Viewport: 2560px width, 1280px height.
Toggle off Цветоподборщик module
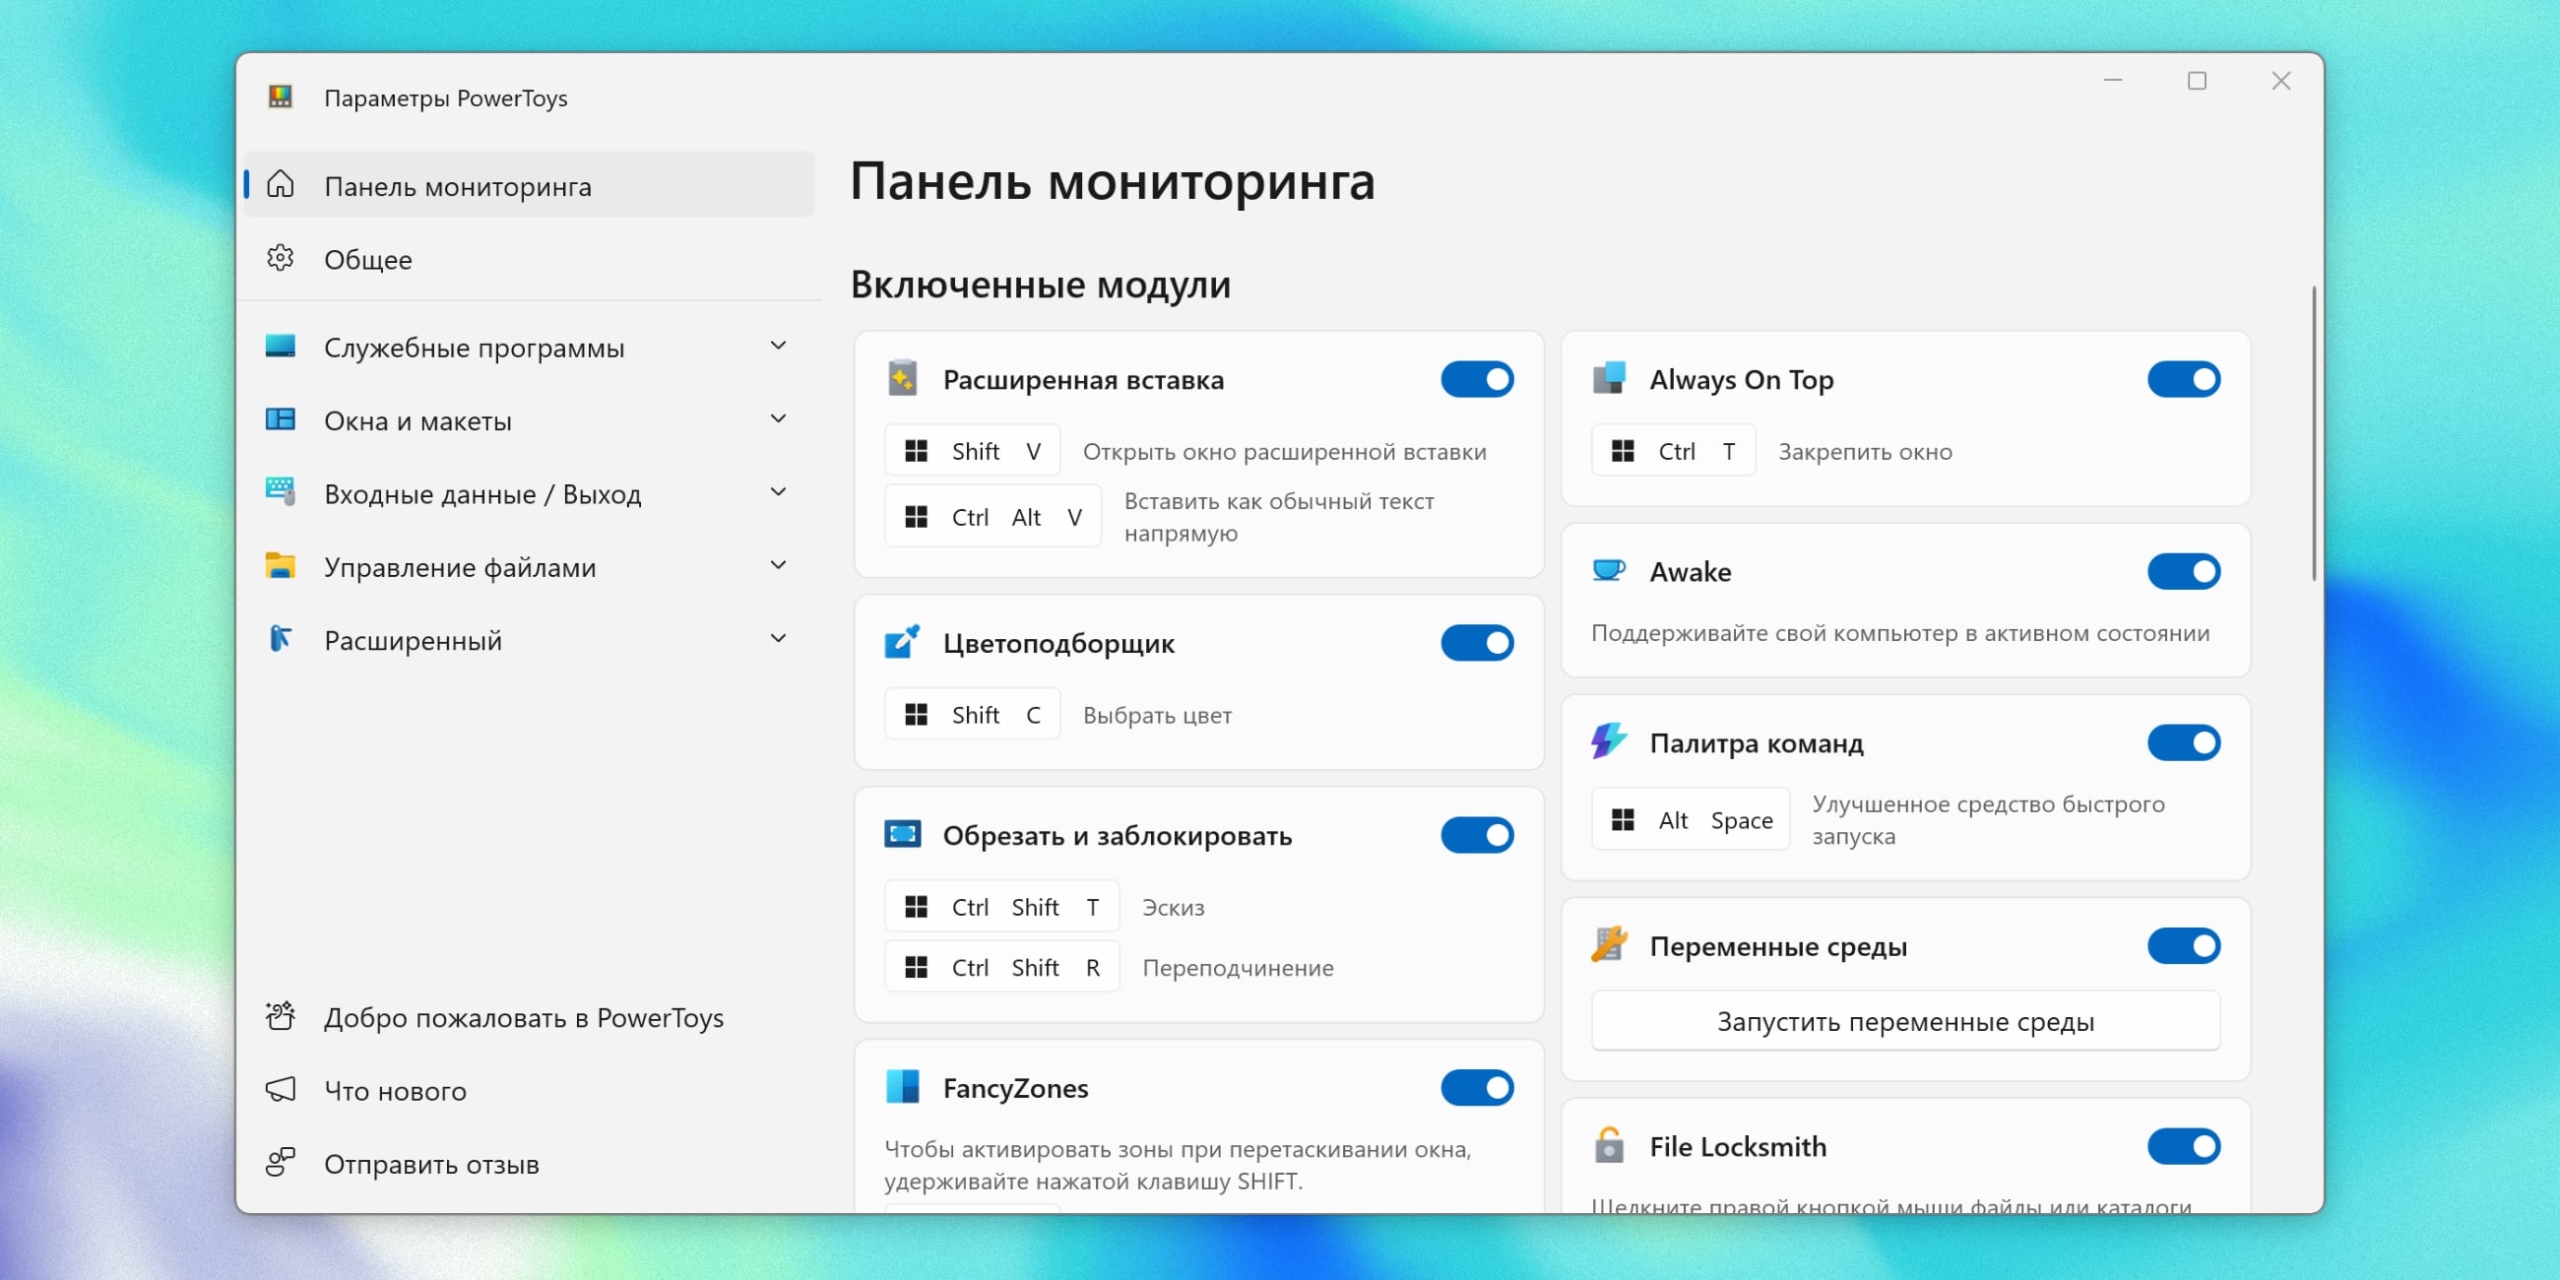click(1477, 643)
